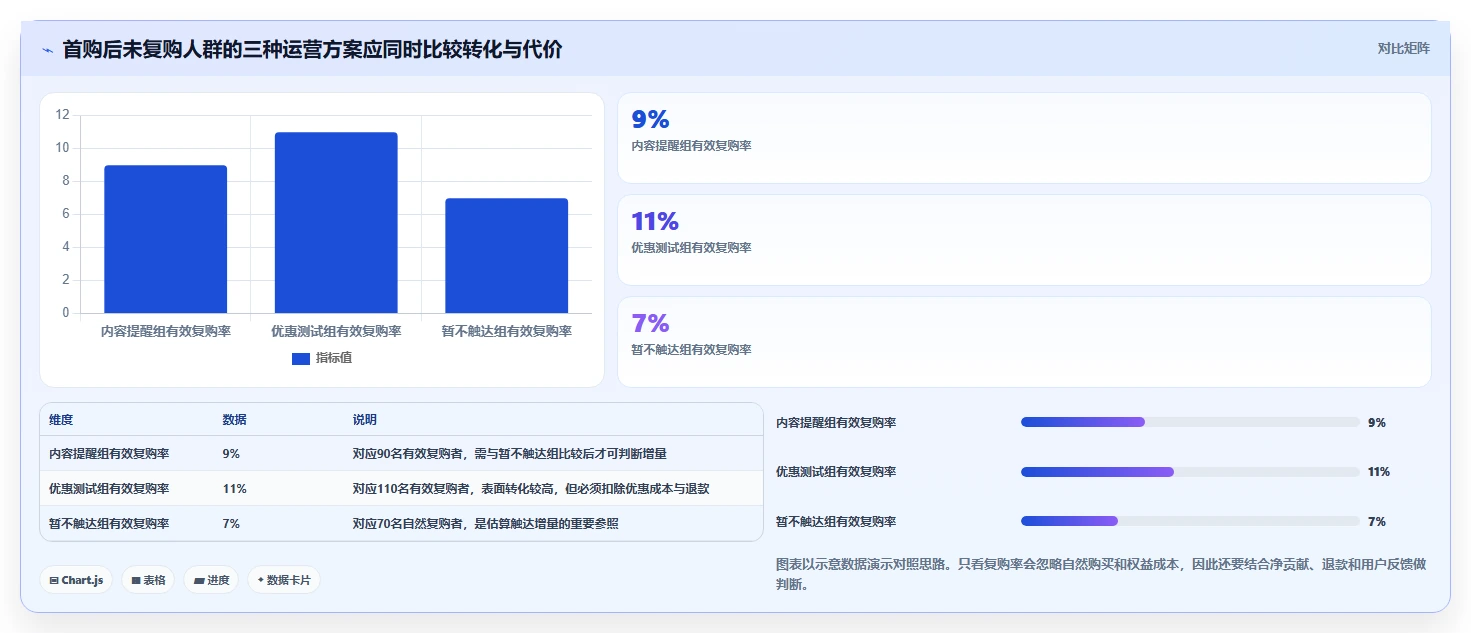The width and height of the screenshot is (1471, 633).
Task: Click progress label 暂不触达组有效复购率
Action: coord(836,522)
